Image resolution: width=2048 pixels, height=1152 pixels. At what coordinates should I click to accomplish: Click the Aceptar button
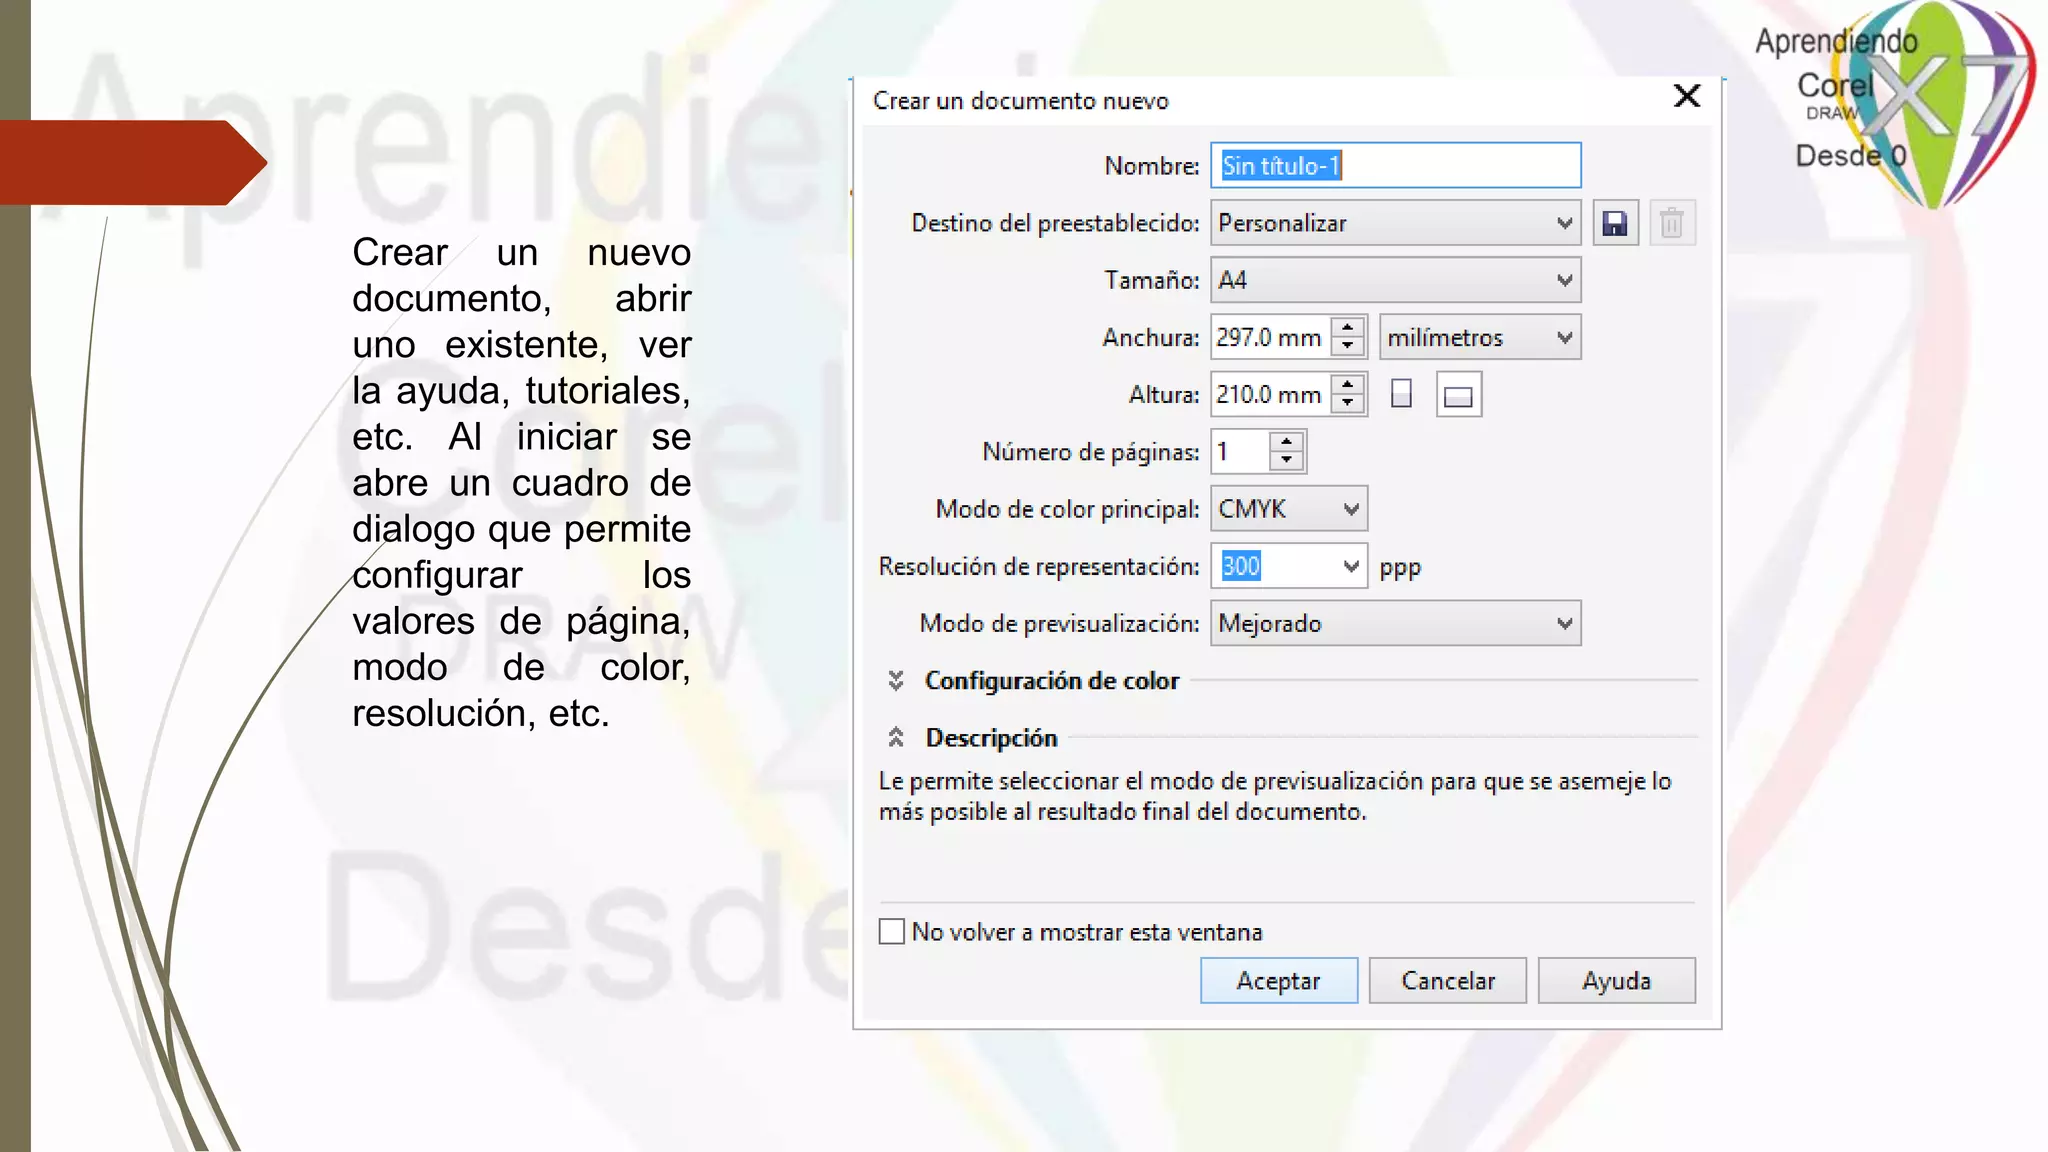(1279, 981)
